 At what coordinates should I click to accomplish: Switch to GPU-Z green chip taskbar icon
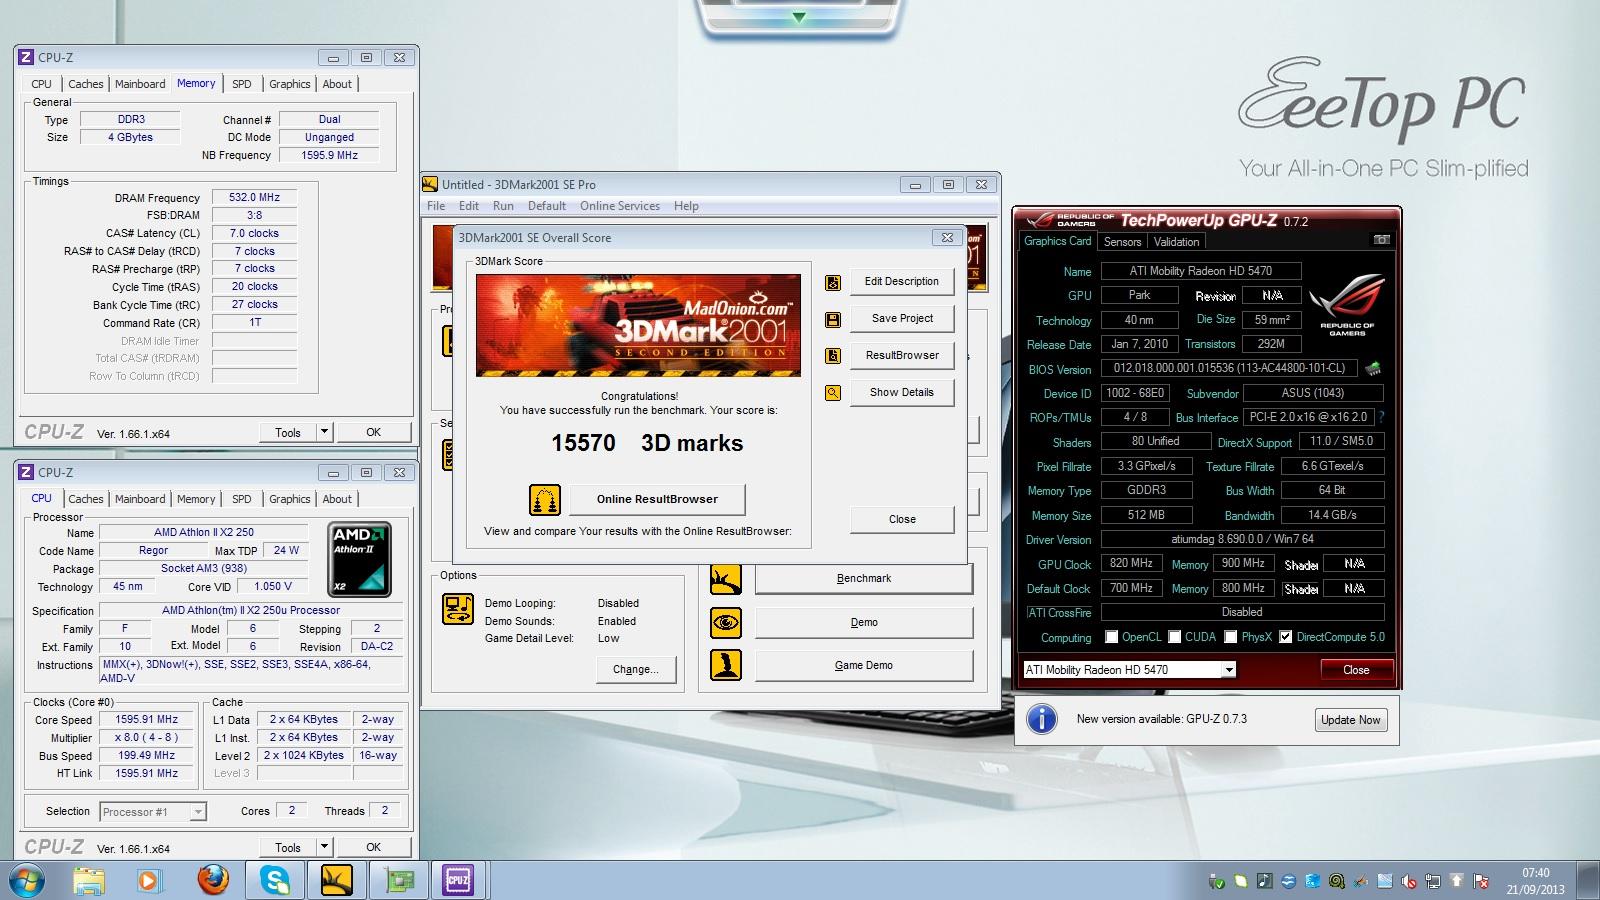point(398,880)
